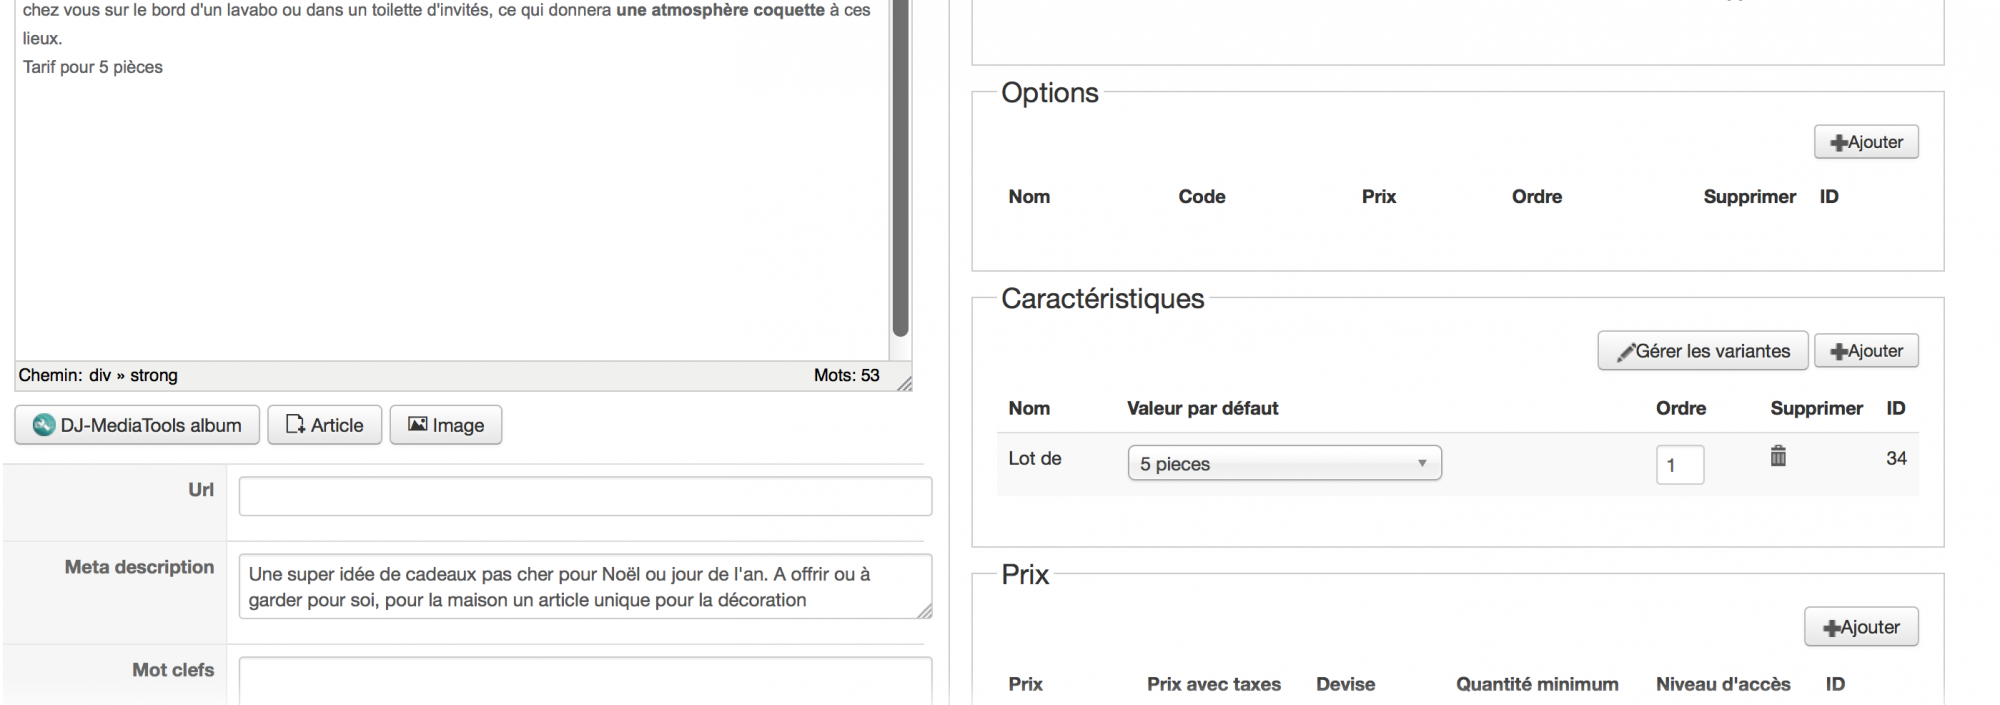Click the Ordre field containing 1
The image size is (2000, 705).
(x=1680, y=464)
